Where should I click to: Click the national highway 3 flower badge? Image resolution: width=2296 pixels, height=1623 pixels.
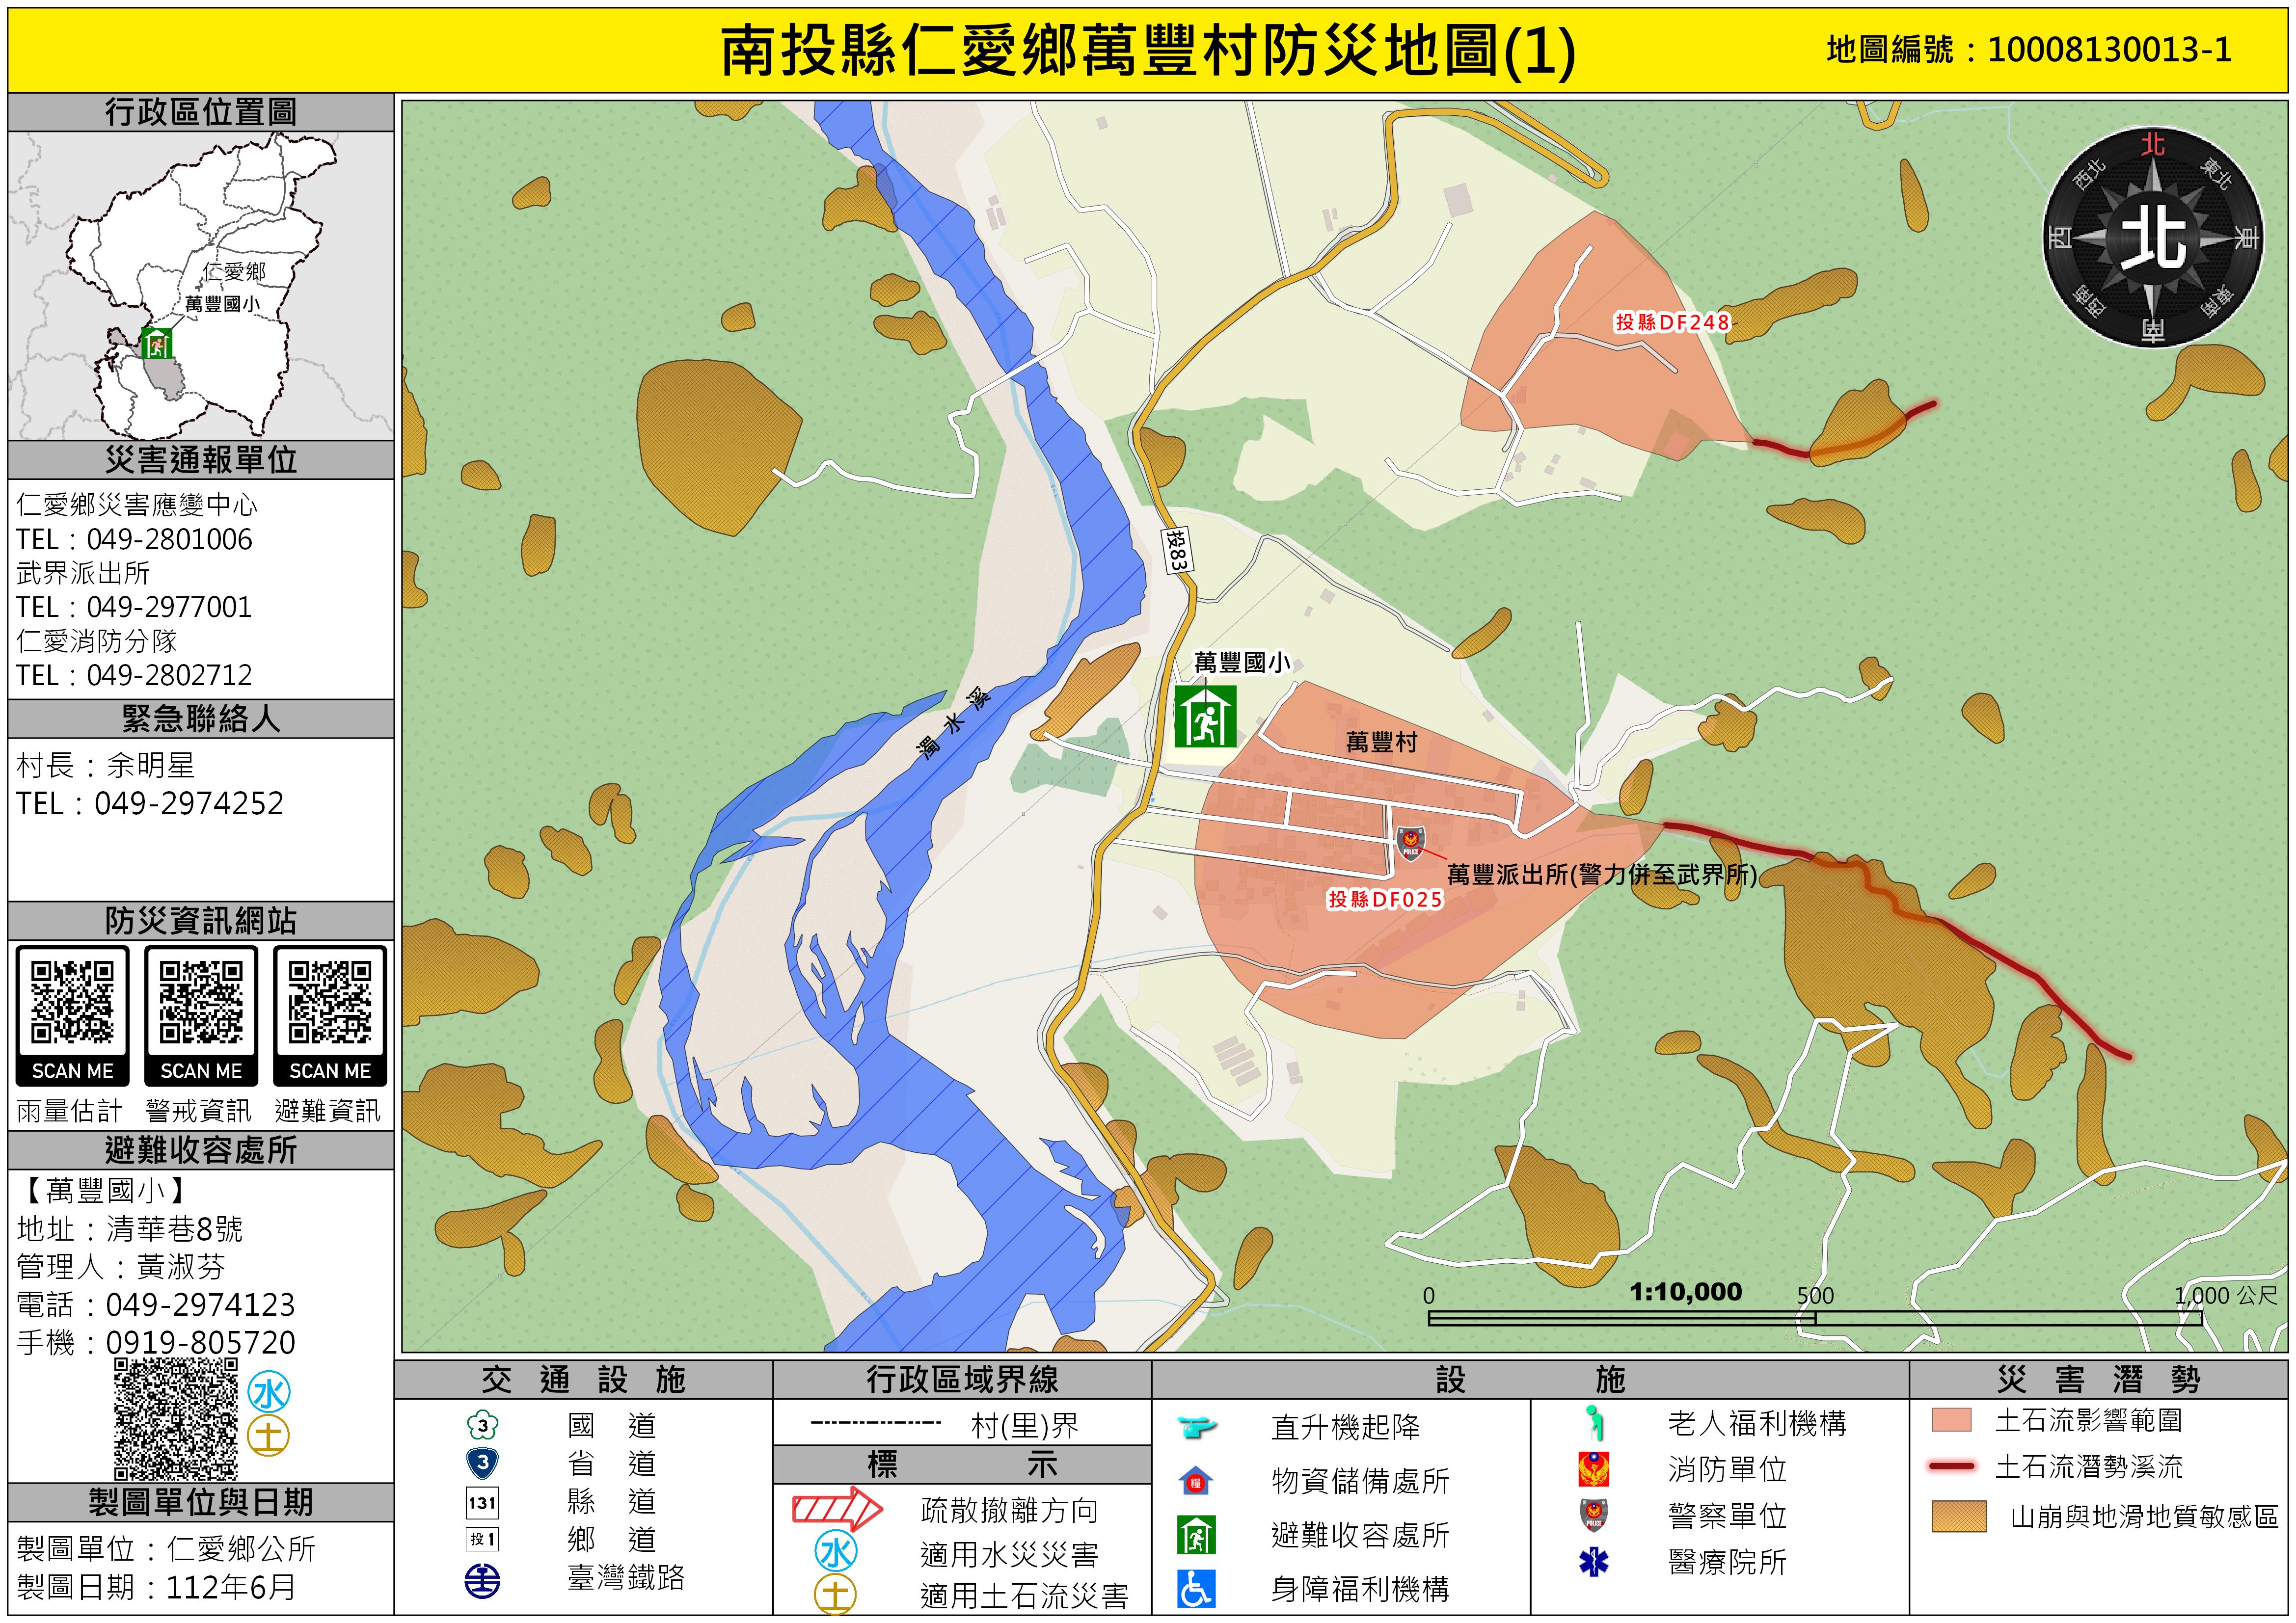pos(482,1425)
